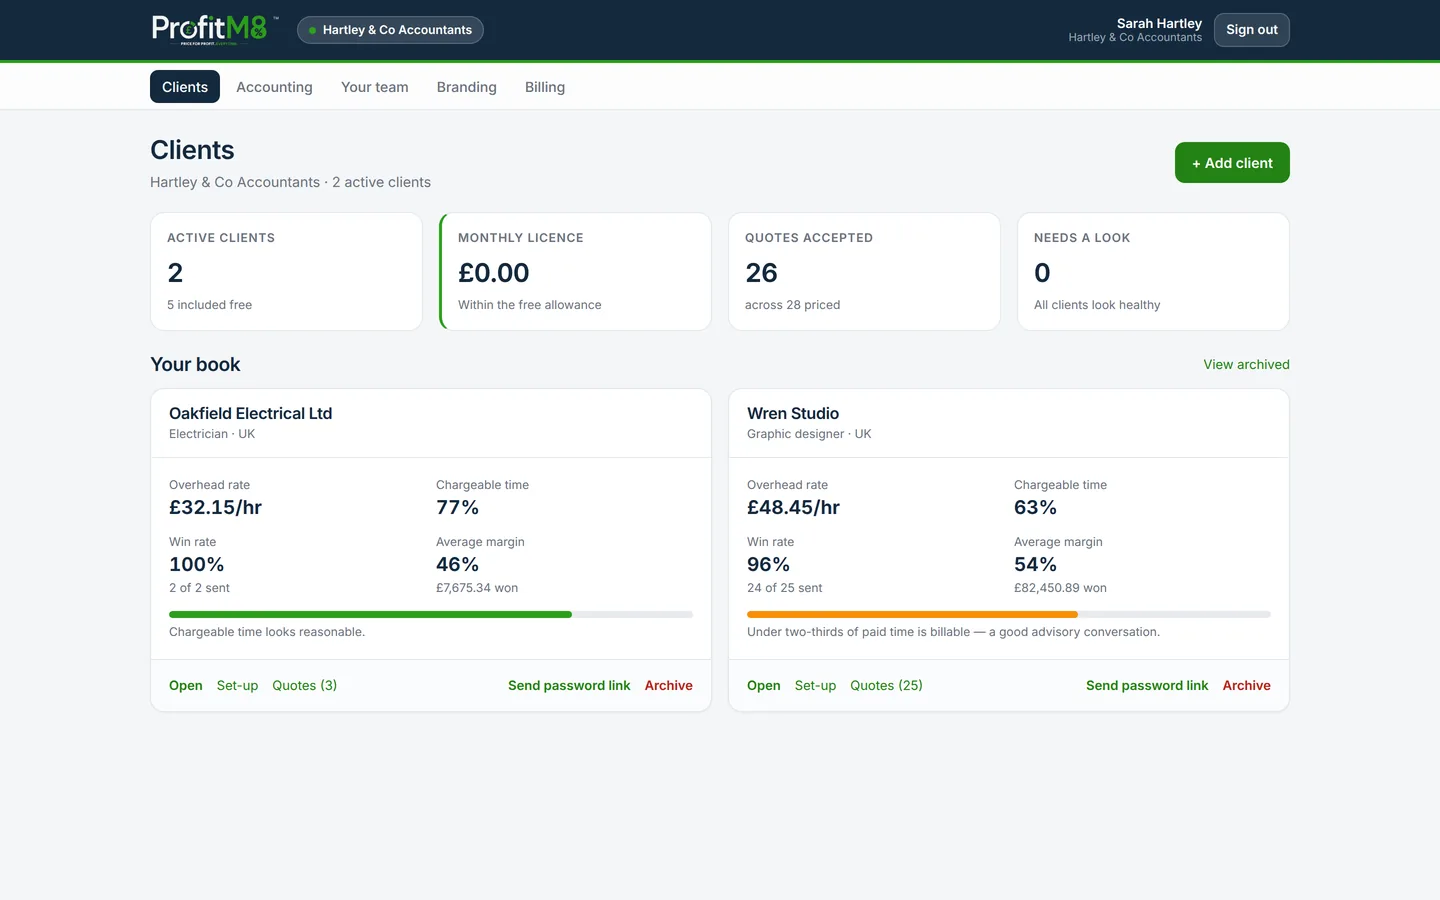Click the Graphic designer · UK subtitle
This screenshot has width=1440, height=900.
click(809, 434)
